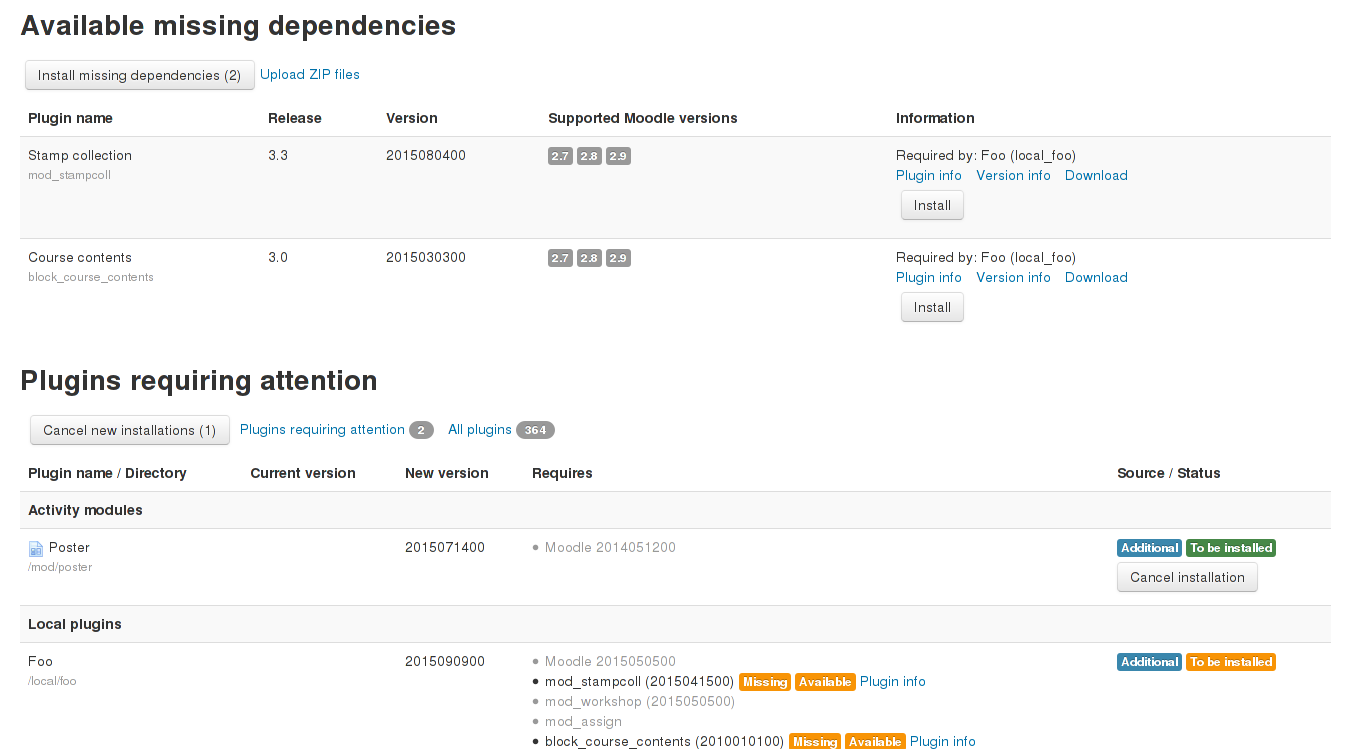Click Required by: Foo text for Stamp collection
1350x749 pixels.
coord(986,155)
